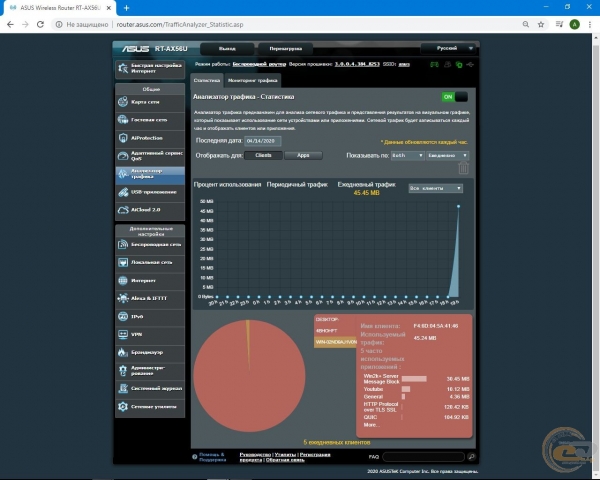Open Local network (Локальная сеть) icon

point(123,262)
